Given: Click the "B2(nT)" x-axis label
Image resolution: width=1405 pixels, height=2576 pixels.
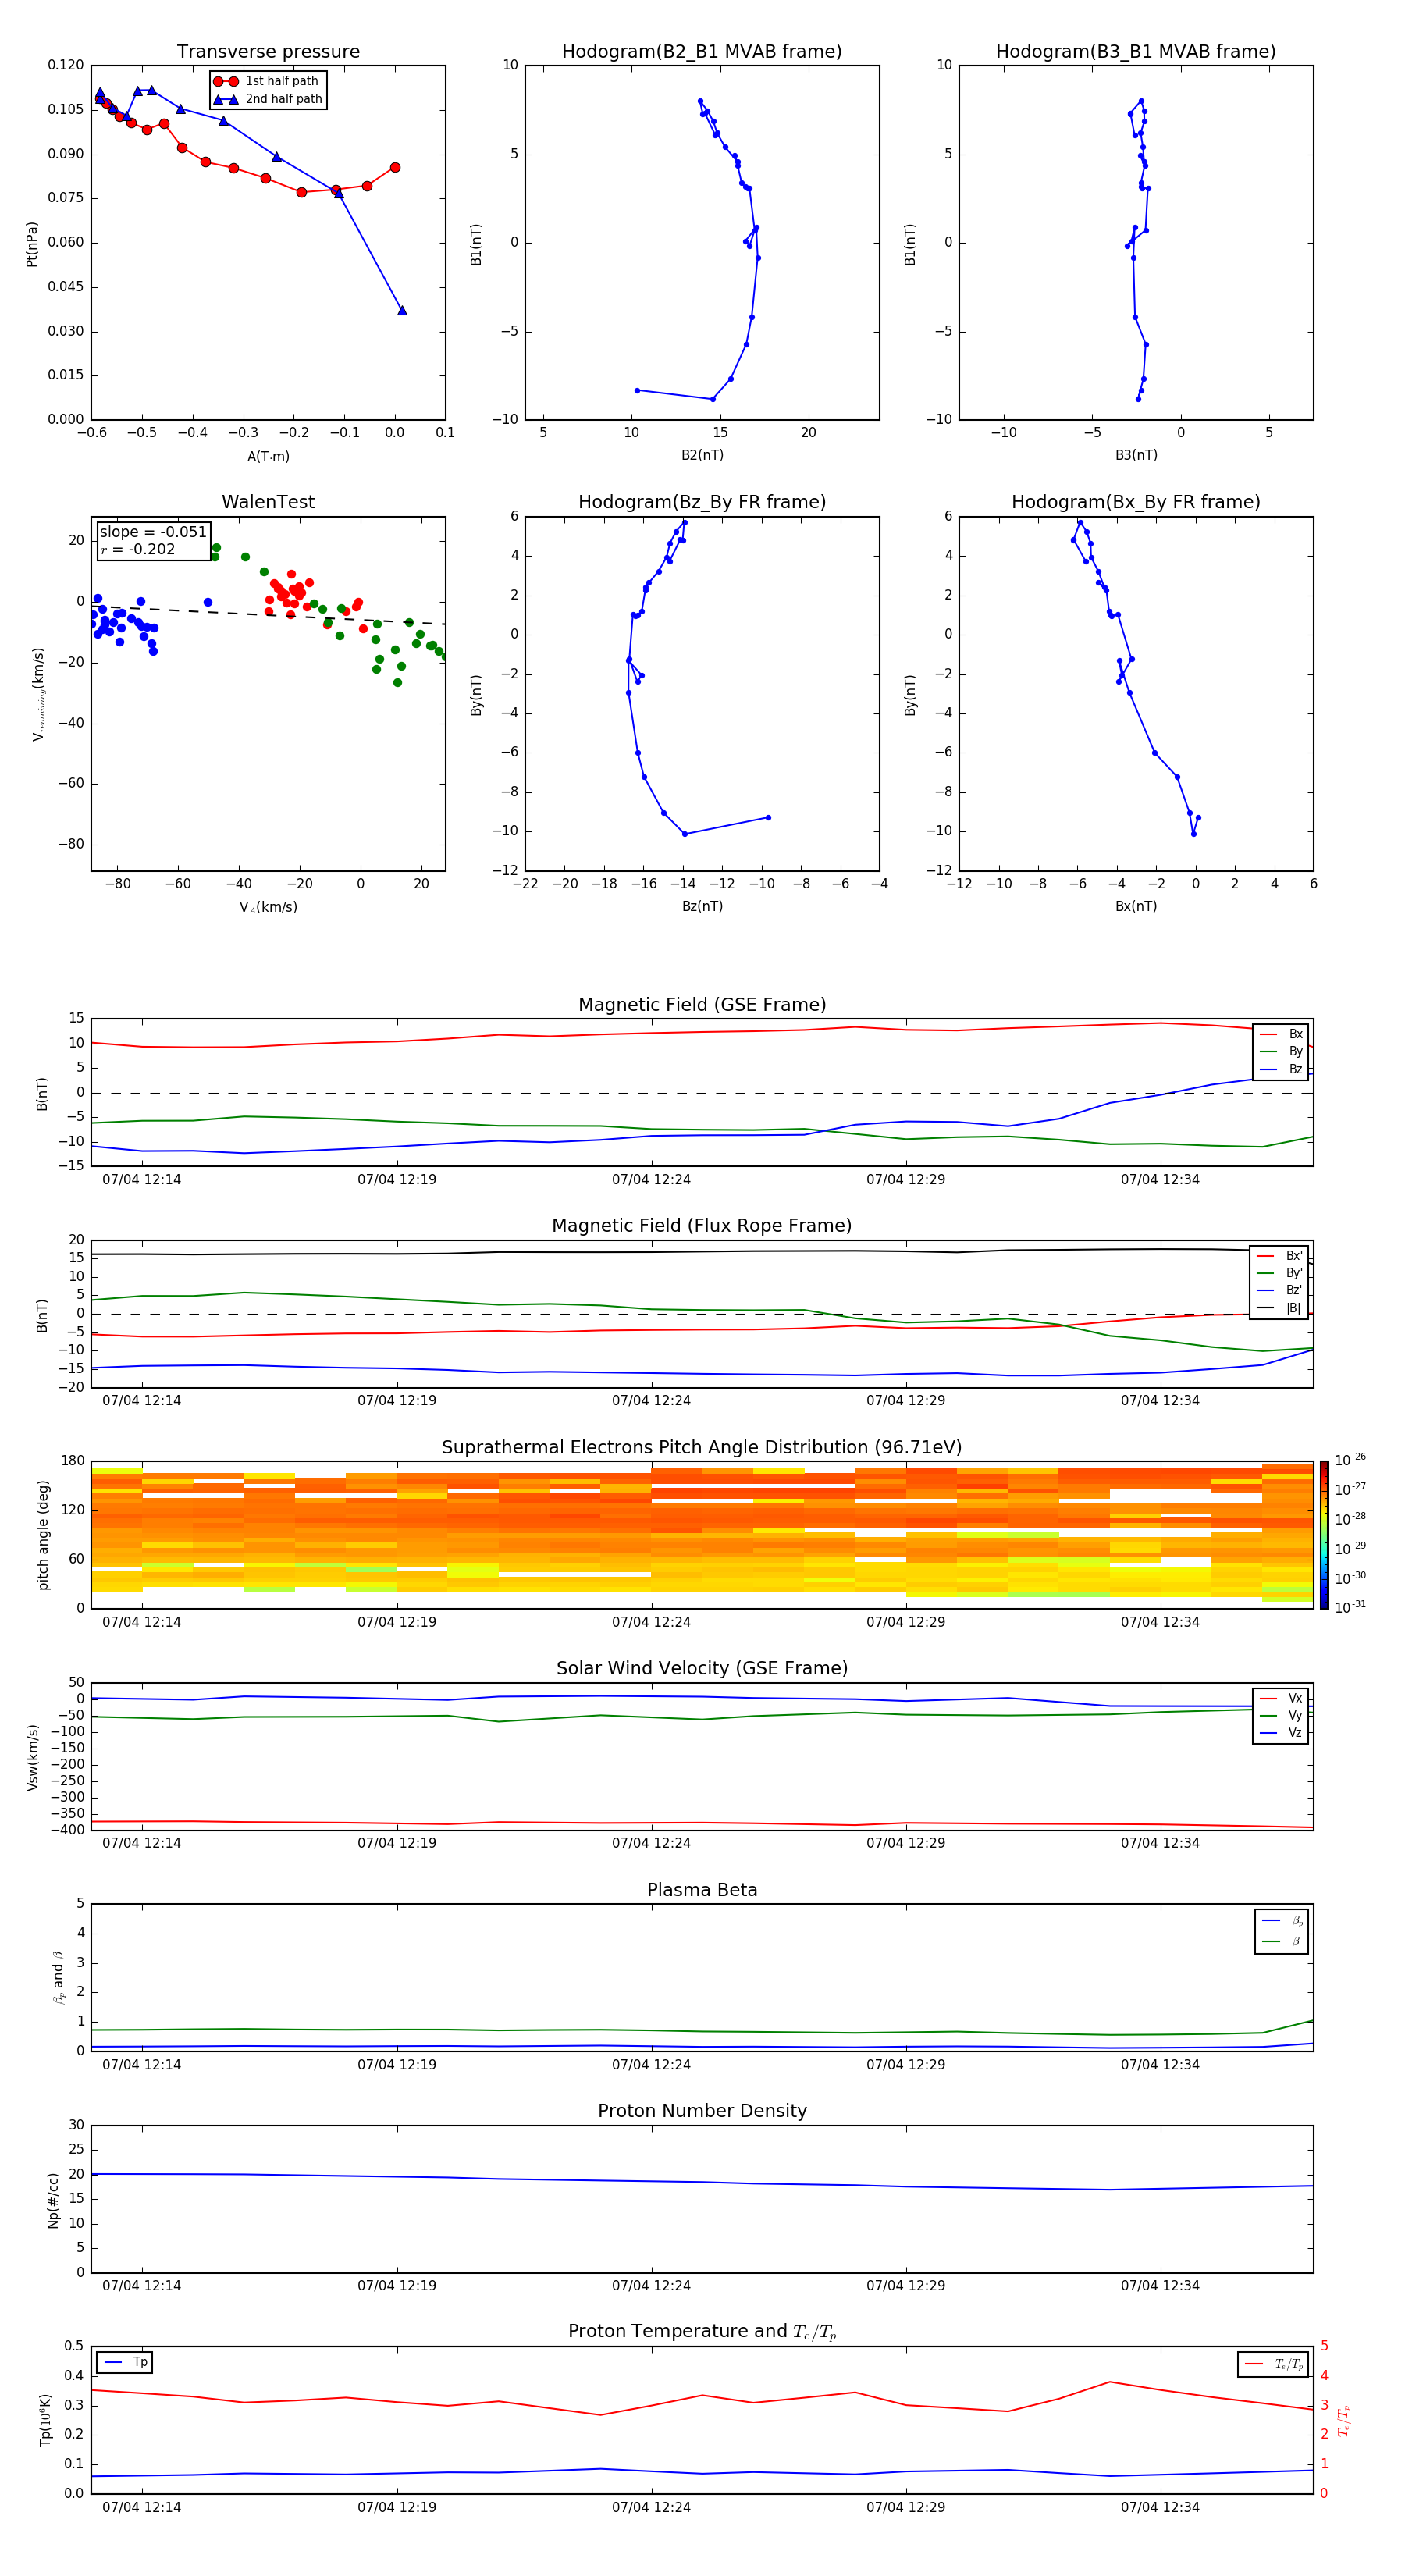Looking at the screenshot, I should [702, 455].
